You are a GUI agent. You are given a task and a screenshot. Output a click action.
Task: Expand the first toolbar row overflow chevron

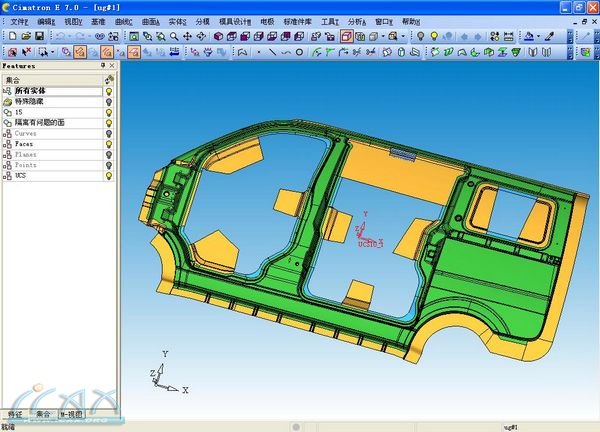[x=570, y=37]
